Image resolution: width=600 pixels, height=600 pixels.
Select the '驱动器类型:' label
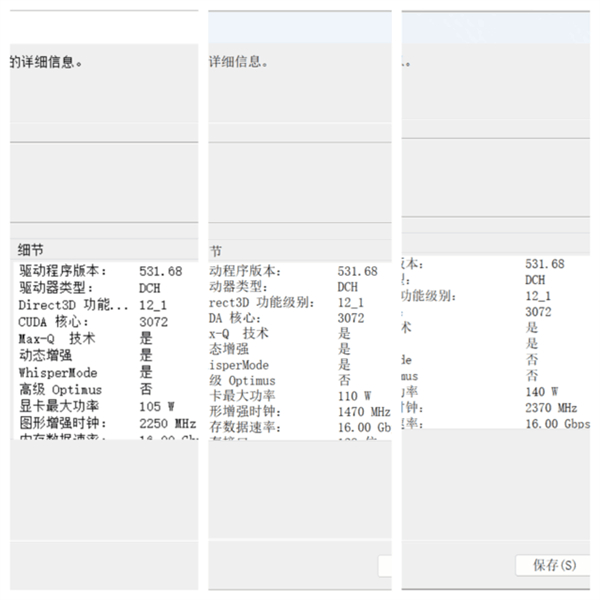56,288
